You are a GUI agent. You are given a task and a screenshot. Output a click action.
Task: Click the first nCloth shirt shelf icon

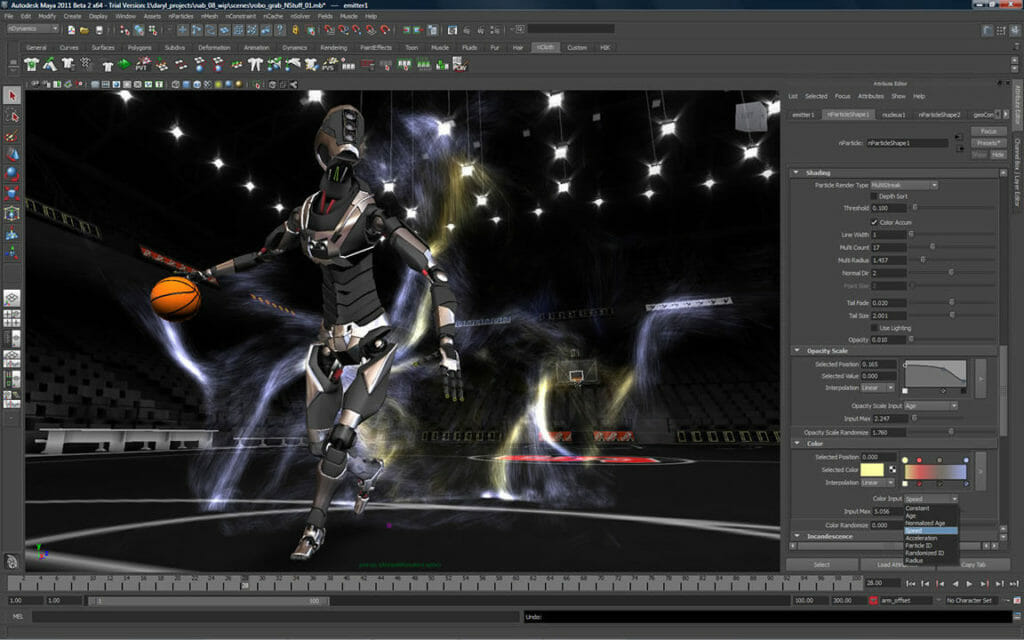(32, 64)
